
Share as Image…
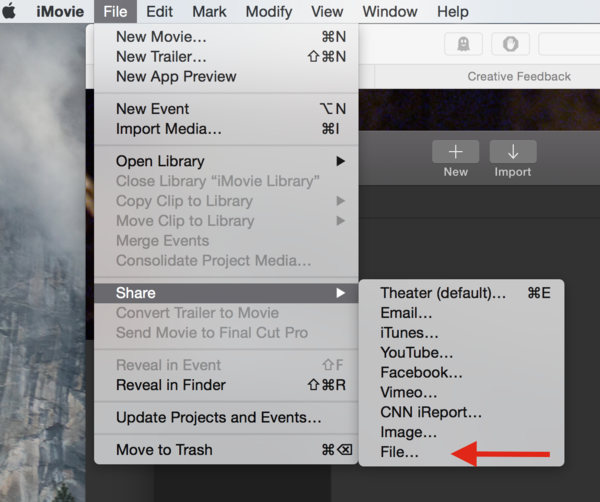[x=461, y=432]
